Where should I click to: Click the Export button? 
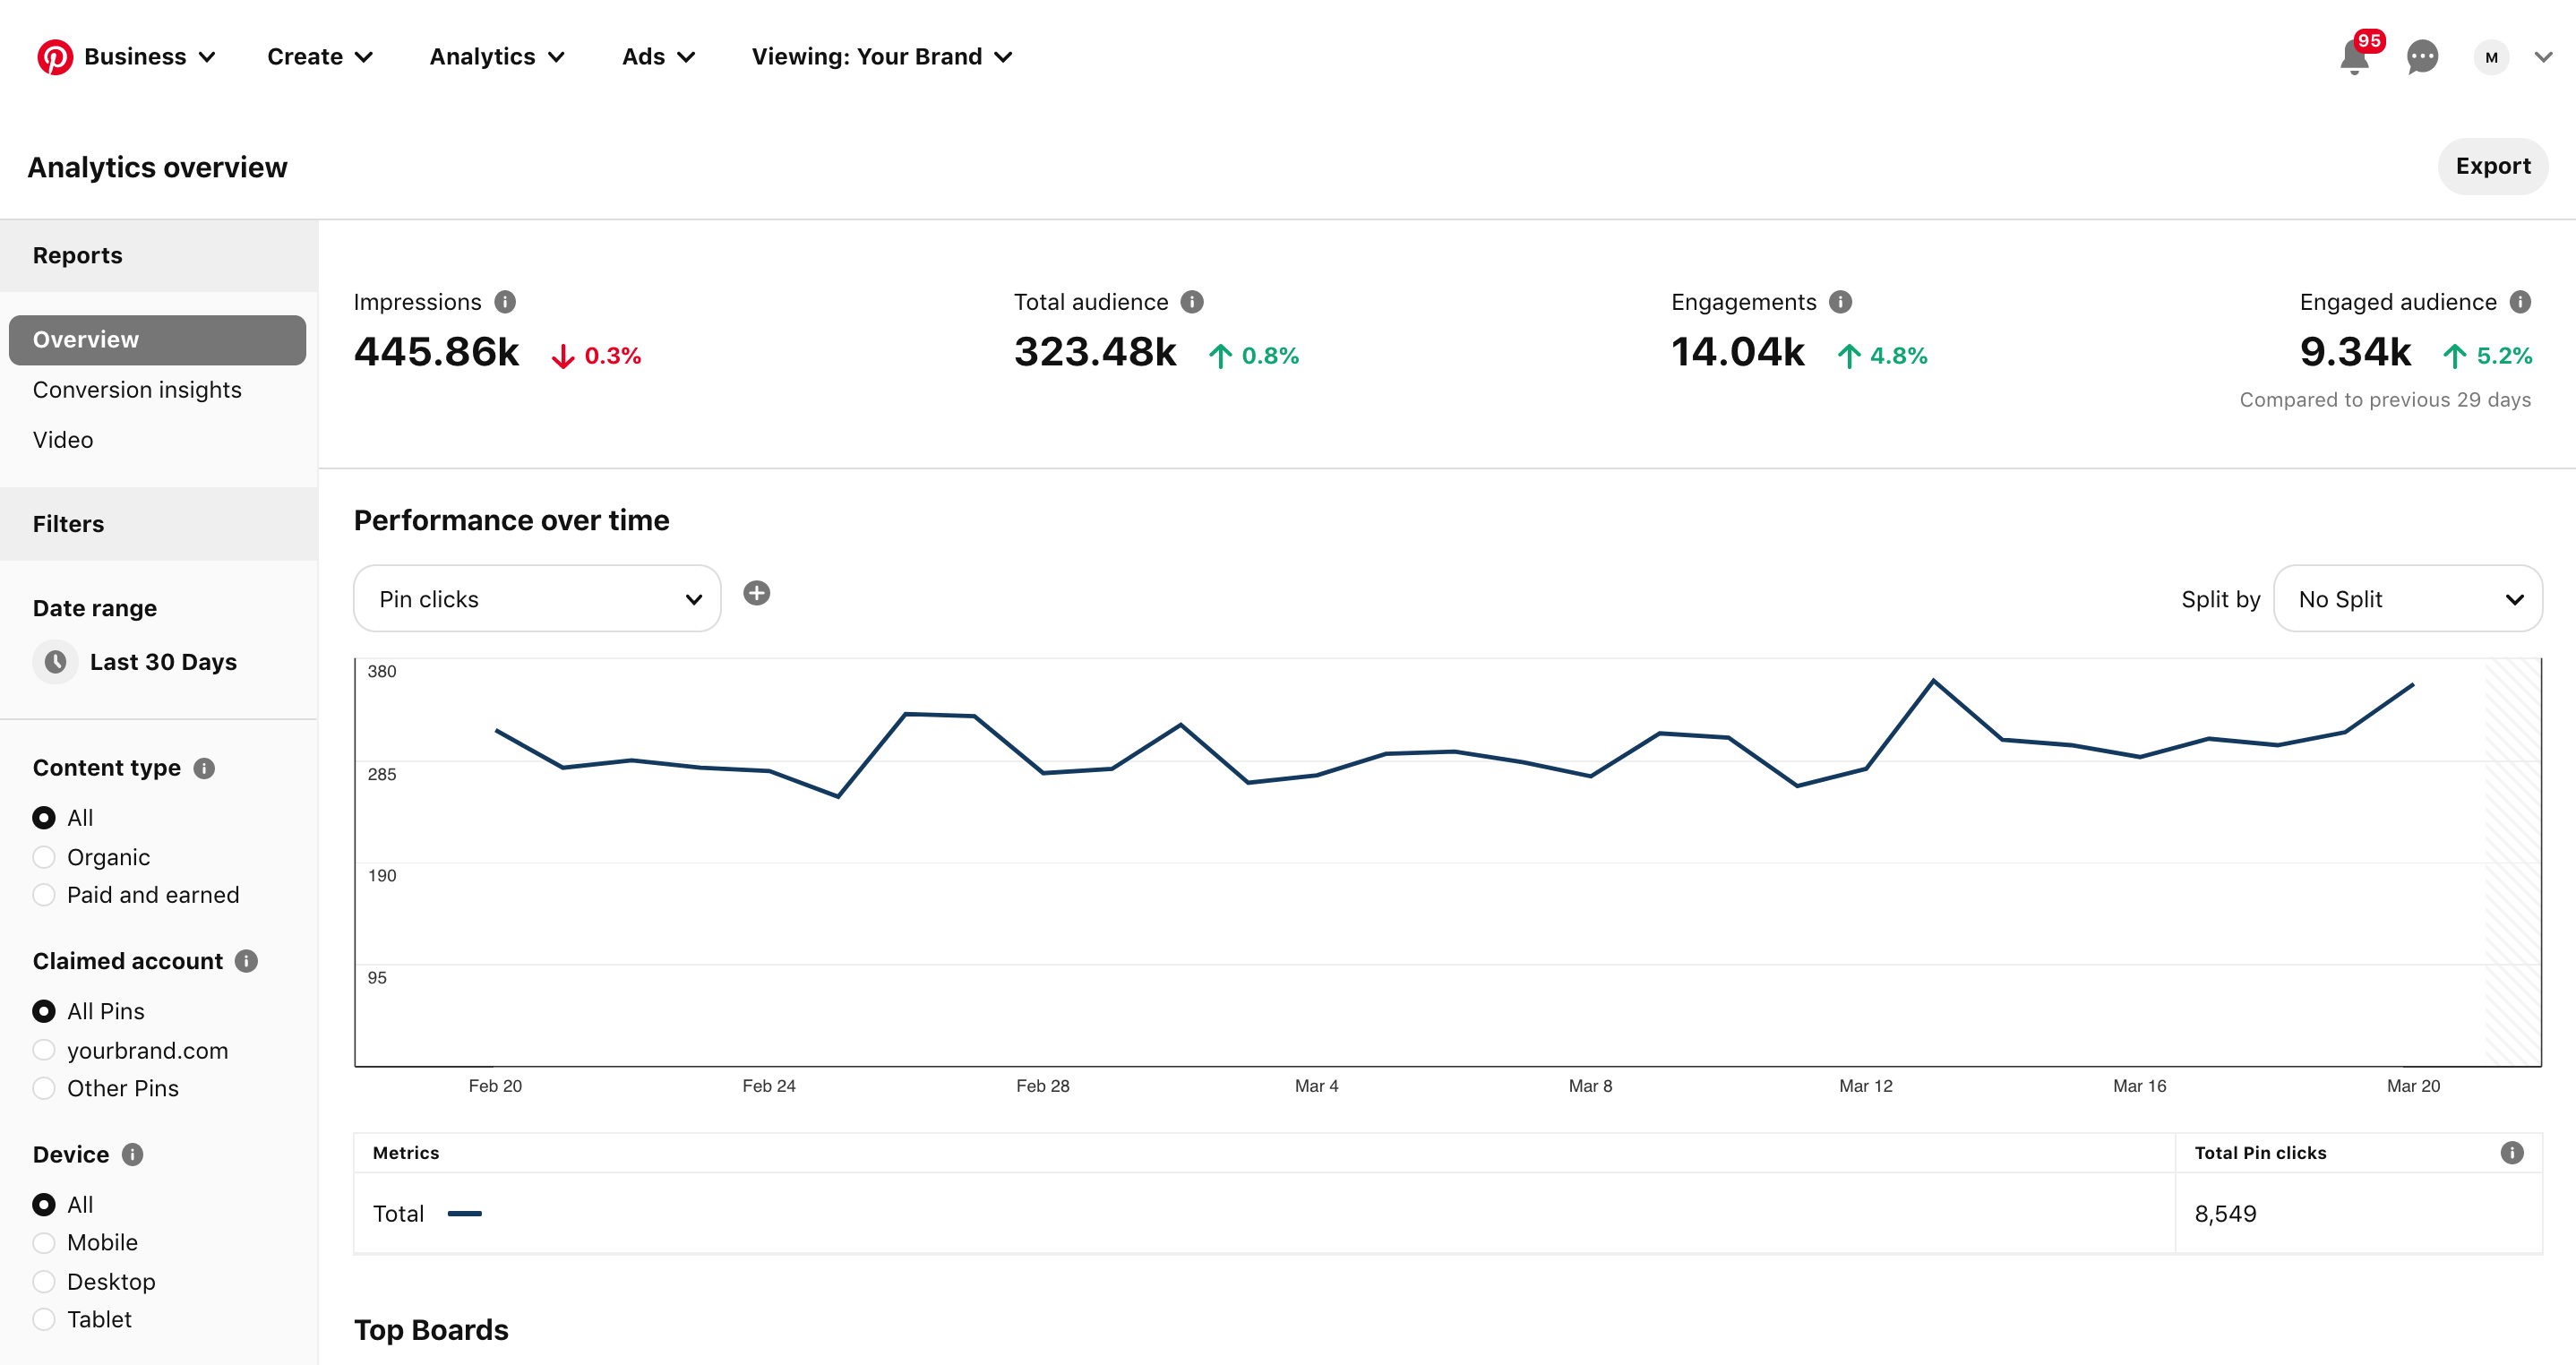point(2494,166)
